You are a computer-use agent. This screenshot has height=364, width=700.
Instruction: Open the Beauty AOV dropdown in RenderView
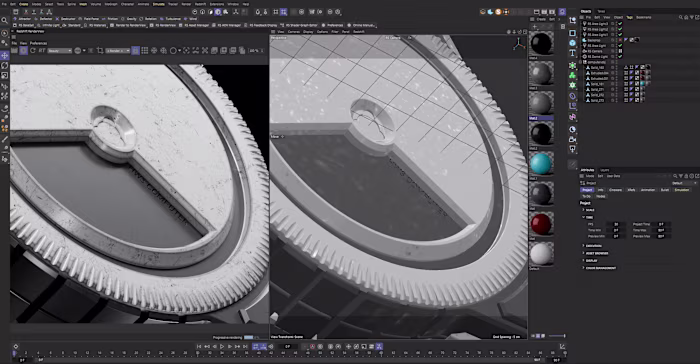tap(60, 51)
